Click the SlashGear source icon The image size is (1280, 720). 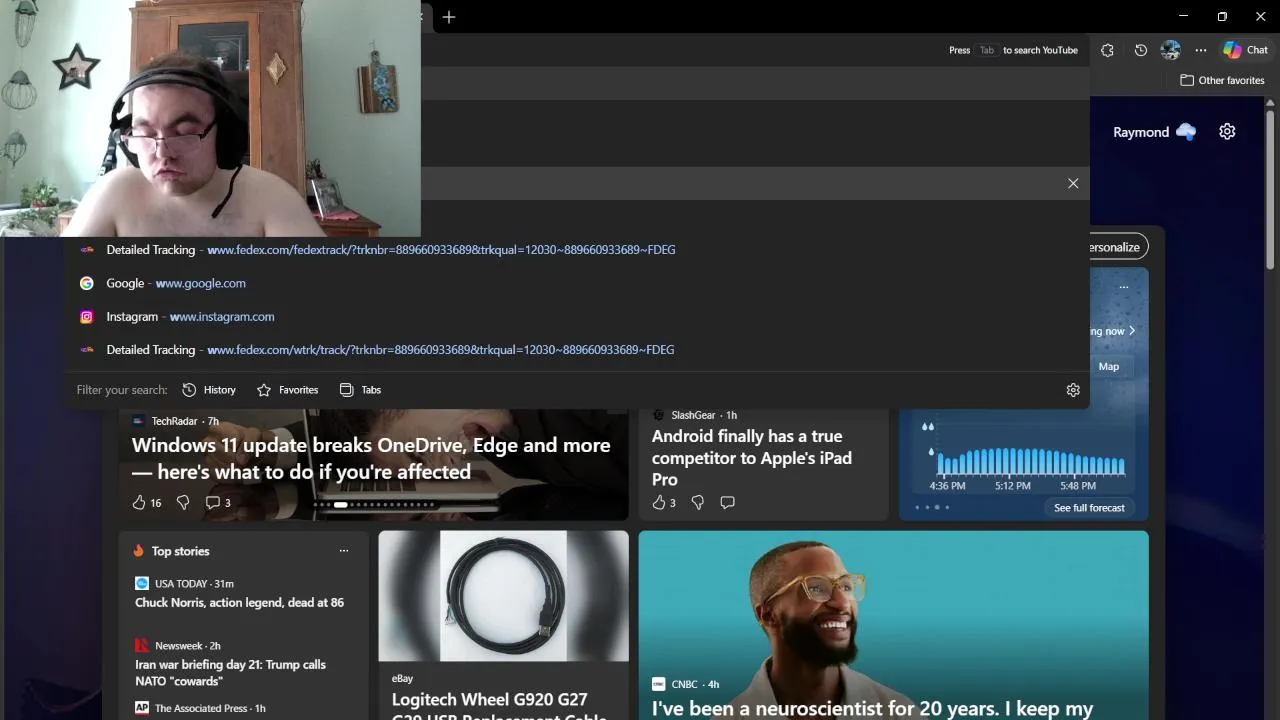coord(658,415)
